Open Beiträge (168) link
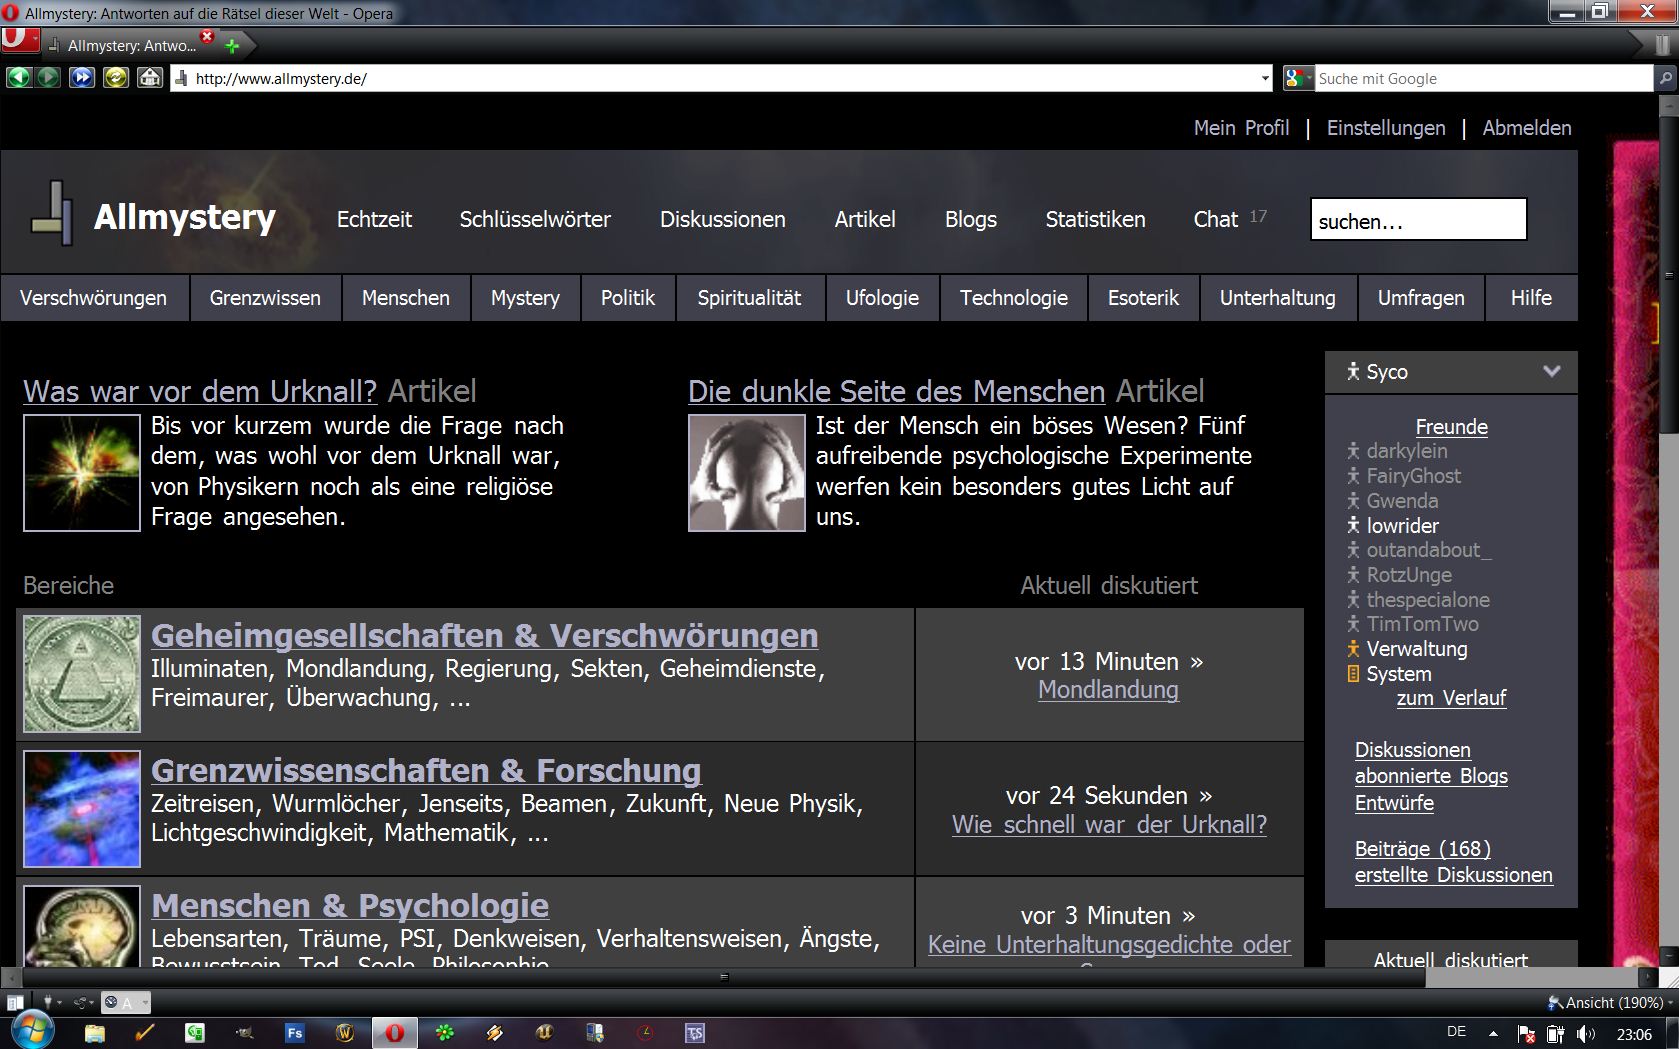 pos(1422,849)
